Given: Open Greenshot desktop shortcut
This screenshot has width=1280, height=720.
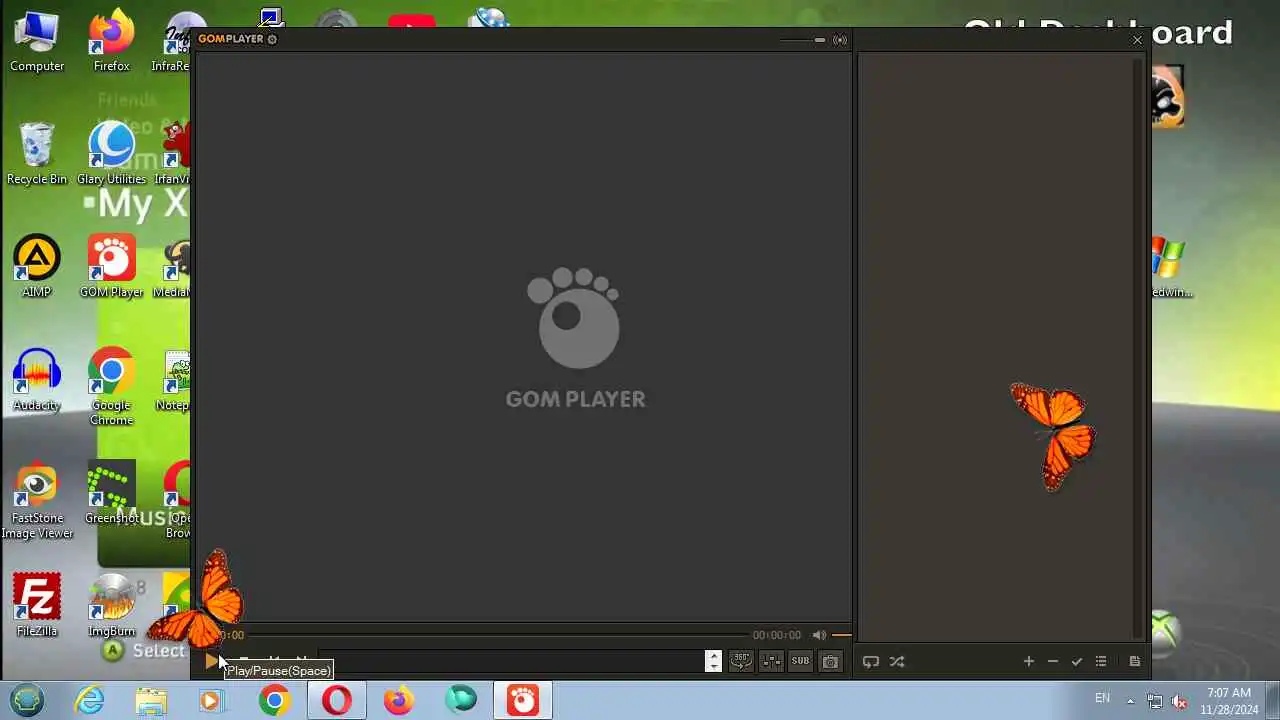Looking at the screenshot, I should pos(111,494).
